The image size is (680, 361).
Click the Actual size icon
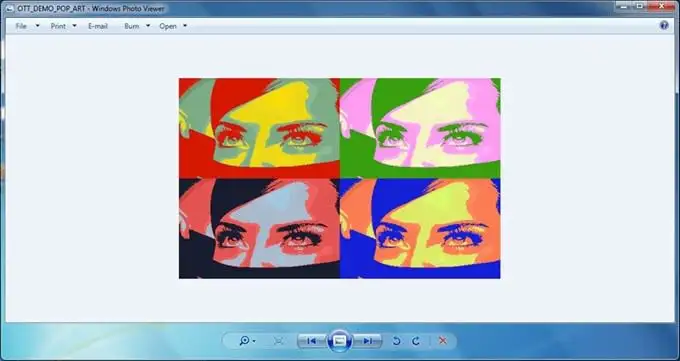(278, 341)
